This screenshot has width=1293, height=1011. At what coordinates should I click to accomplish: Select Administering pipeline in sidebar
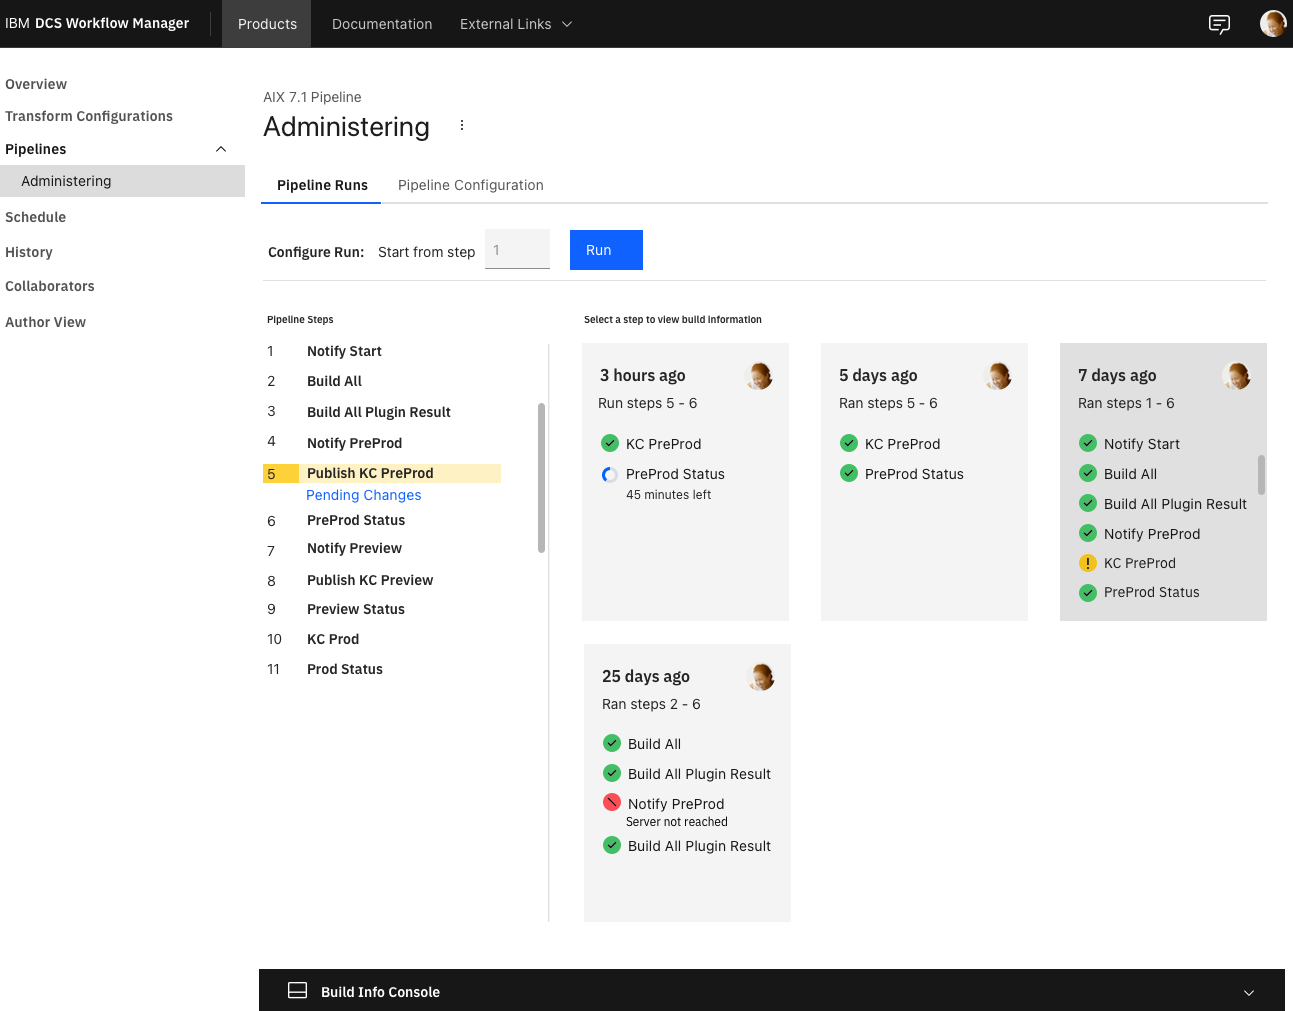point(122,181)
